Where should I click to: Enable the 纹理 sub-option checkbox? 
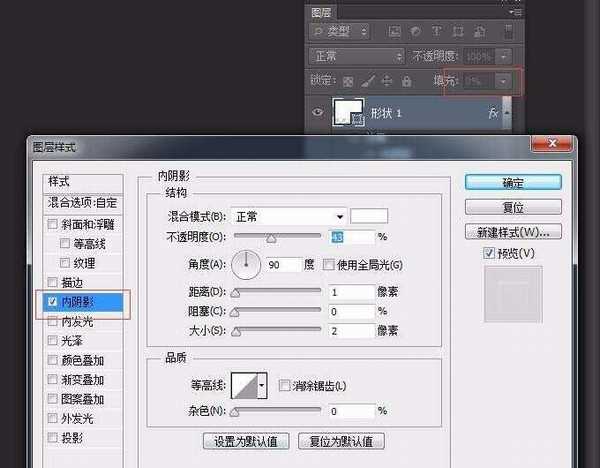coord(65,263)
